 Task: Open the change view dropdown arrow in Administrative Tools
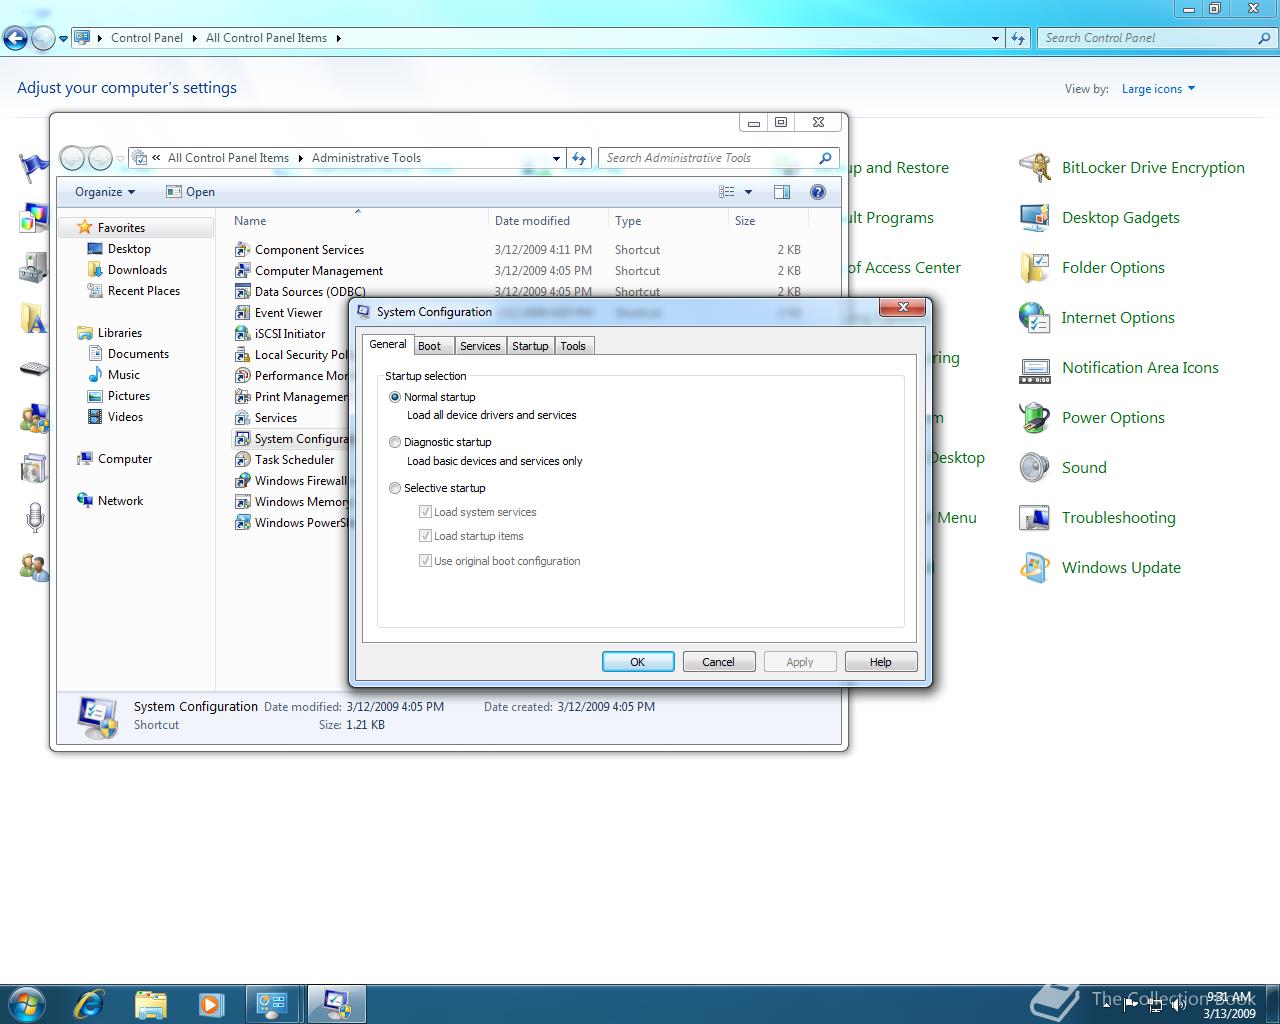[748, 192]
